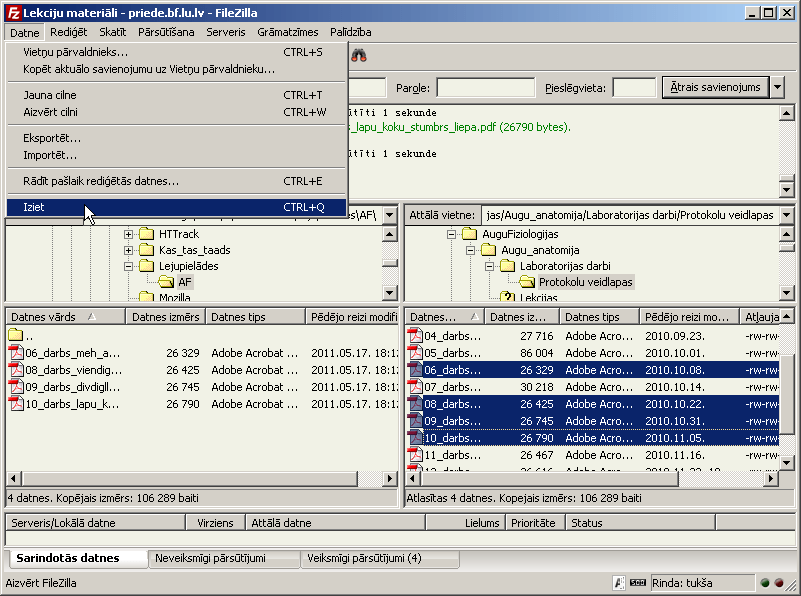Viewport: 801px width, 596px height.
Task: Collapse the Augu_anatomija tree node
Action: click(x=470, y=250)
